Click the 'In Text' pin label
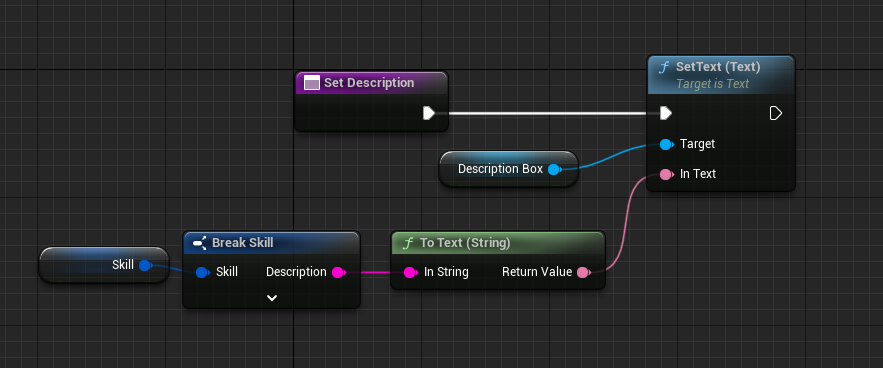Image resolution: width=883 pixels, height=368 pixels. [698, 174]
